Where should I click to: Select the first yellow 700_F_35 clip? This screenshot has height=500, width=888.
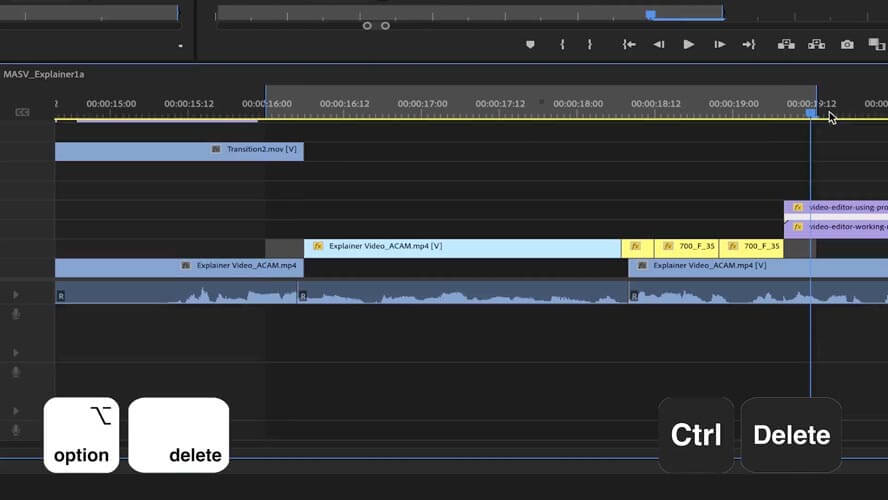tap(686, 249)
